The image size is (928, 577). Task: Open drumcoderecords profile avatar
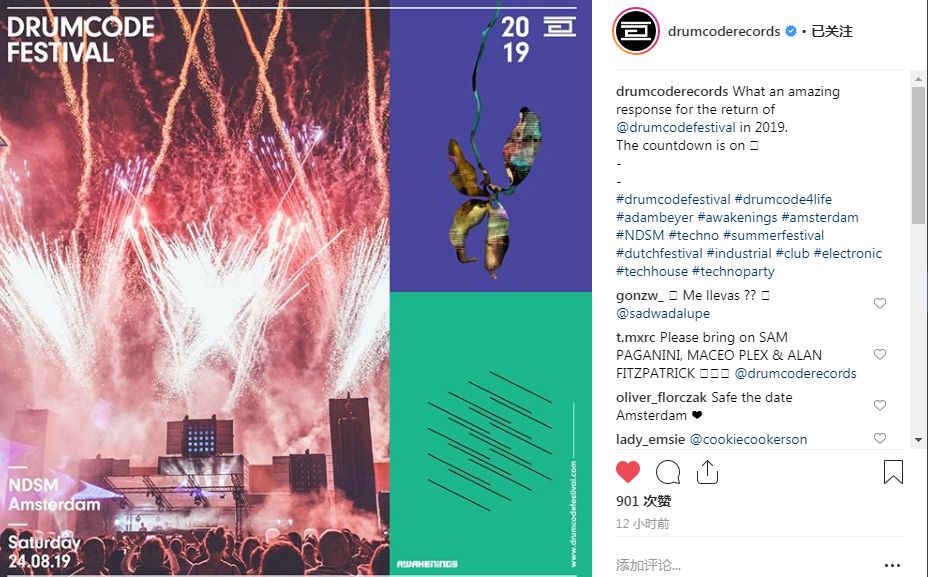tap(636, 31)
